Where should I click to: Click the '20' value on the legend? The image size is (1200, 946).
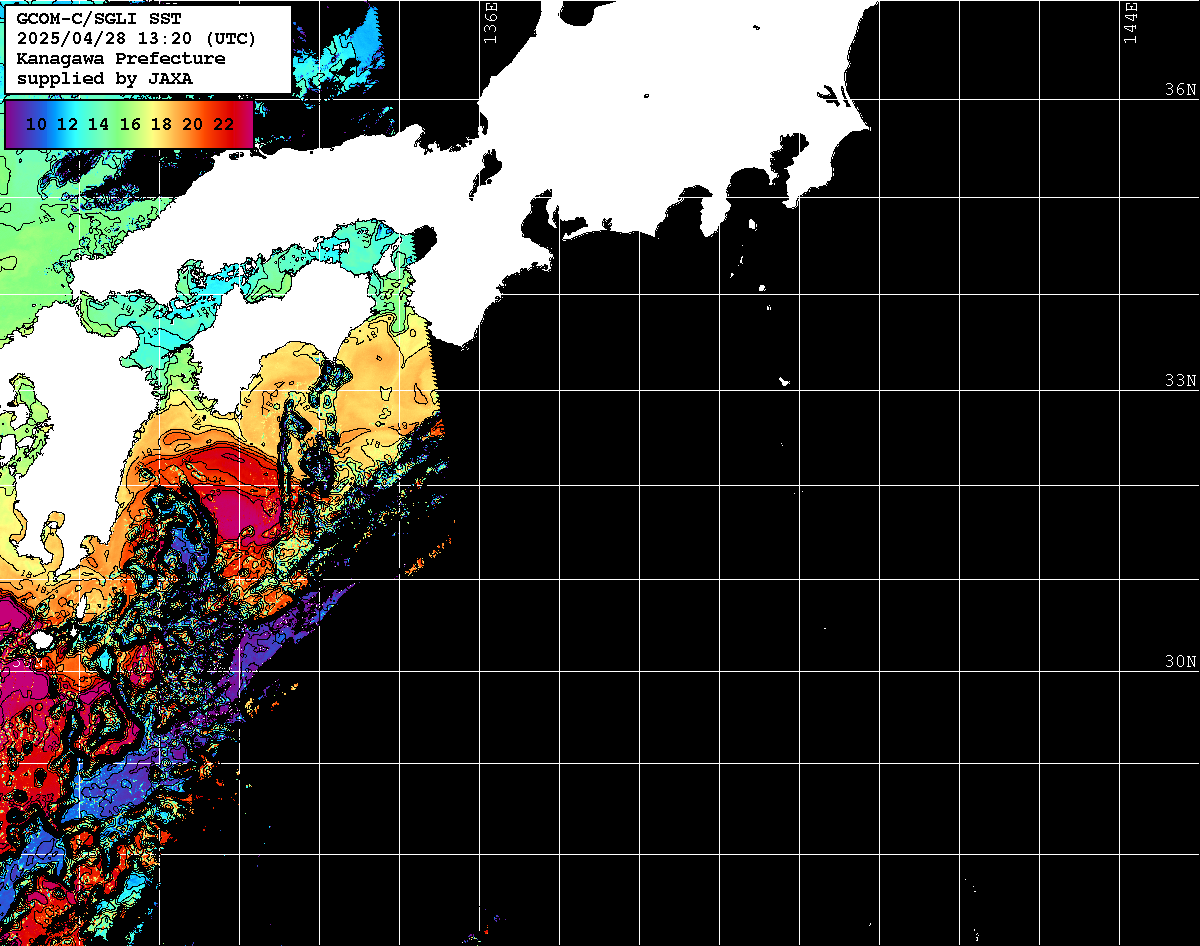coord(193,125)
